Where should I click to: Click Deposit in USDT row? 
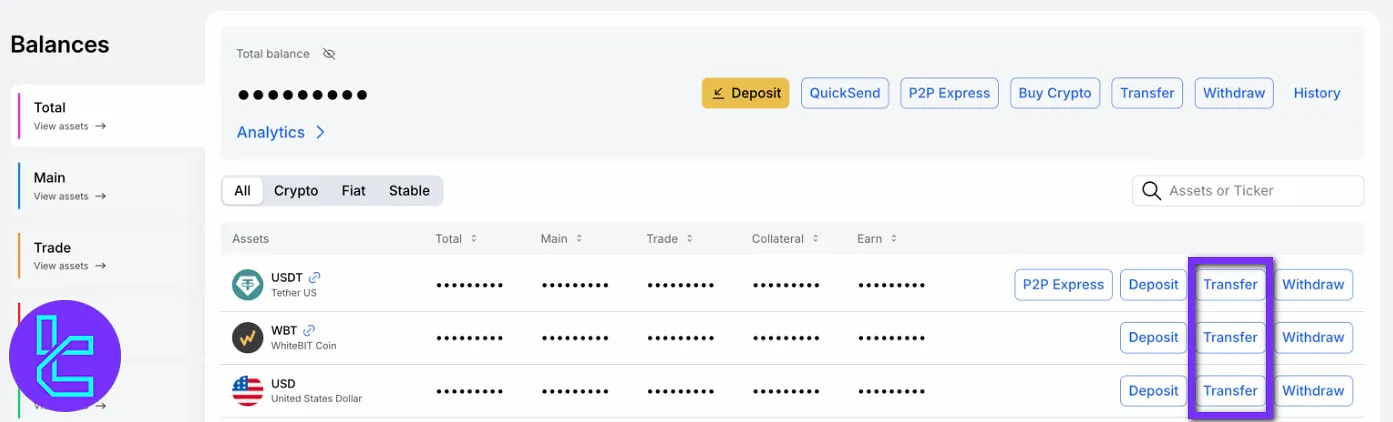click(1153, 285)
